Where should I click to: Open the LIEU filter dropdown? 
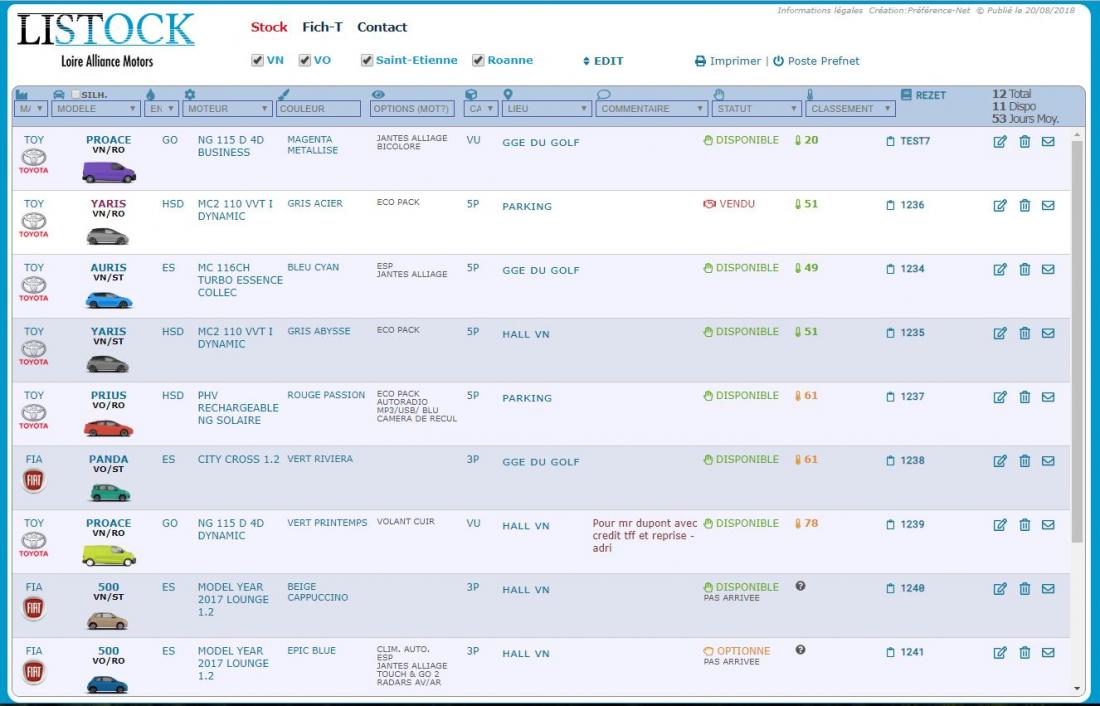coord(547,109)
